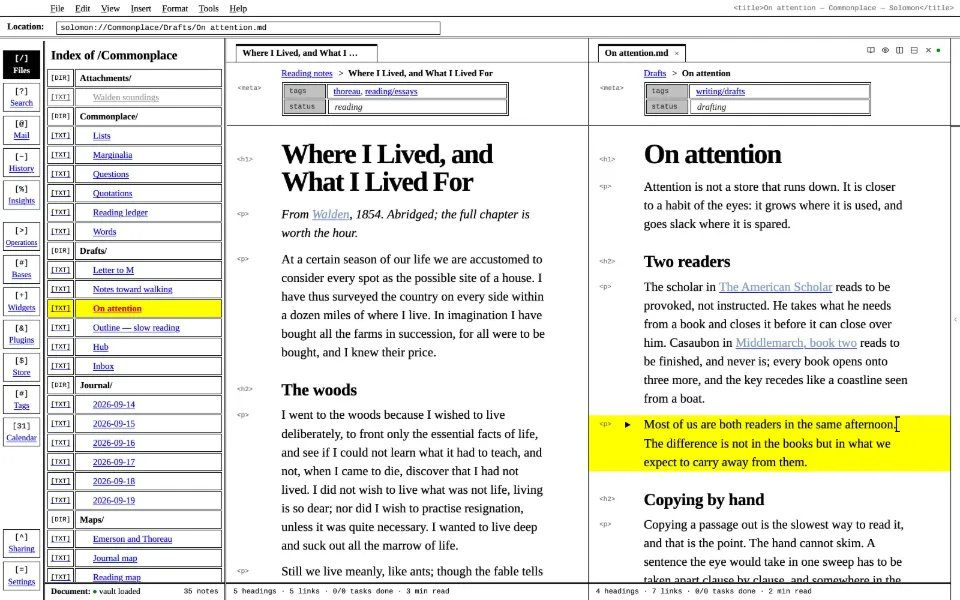The width and height of the screenshot is (960, 600).
Task: Open the Calendar panel
Action: pos(21,432)
